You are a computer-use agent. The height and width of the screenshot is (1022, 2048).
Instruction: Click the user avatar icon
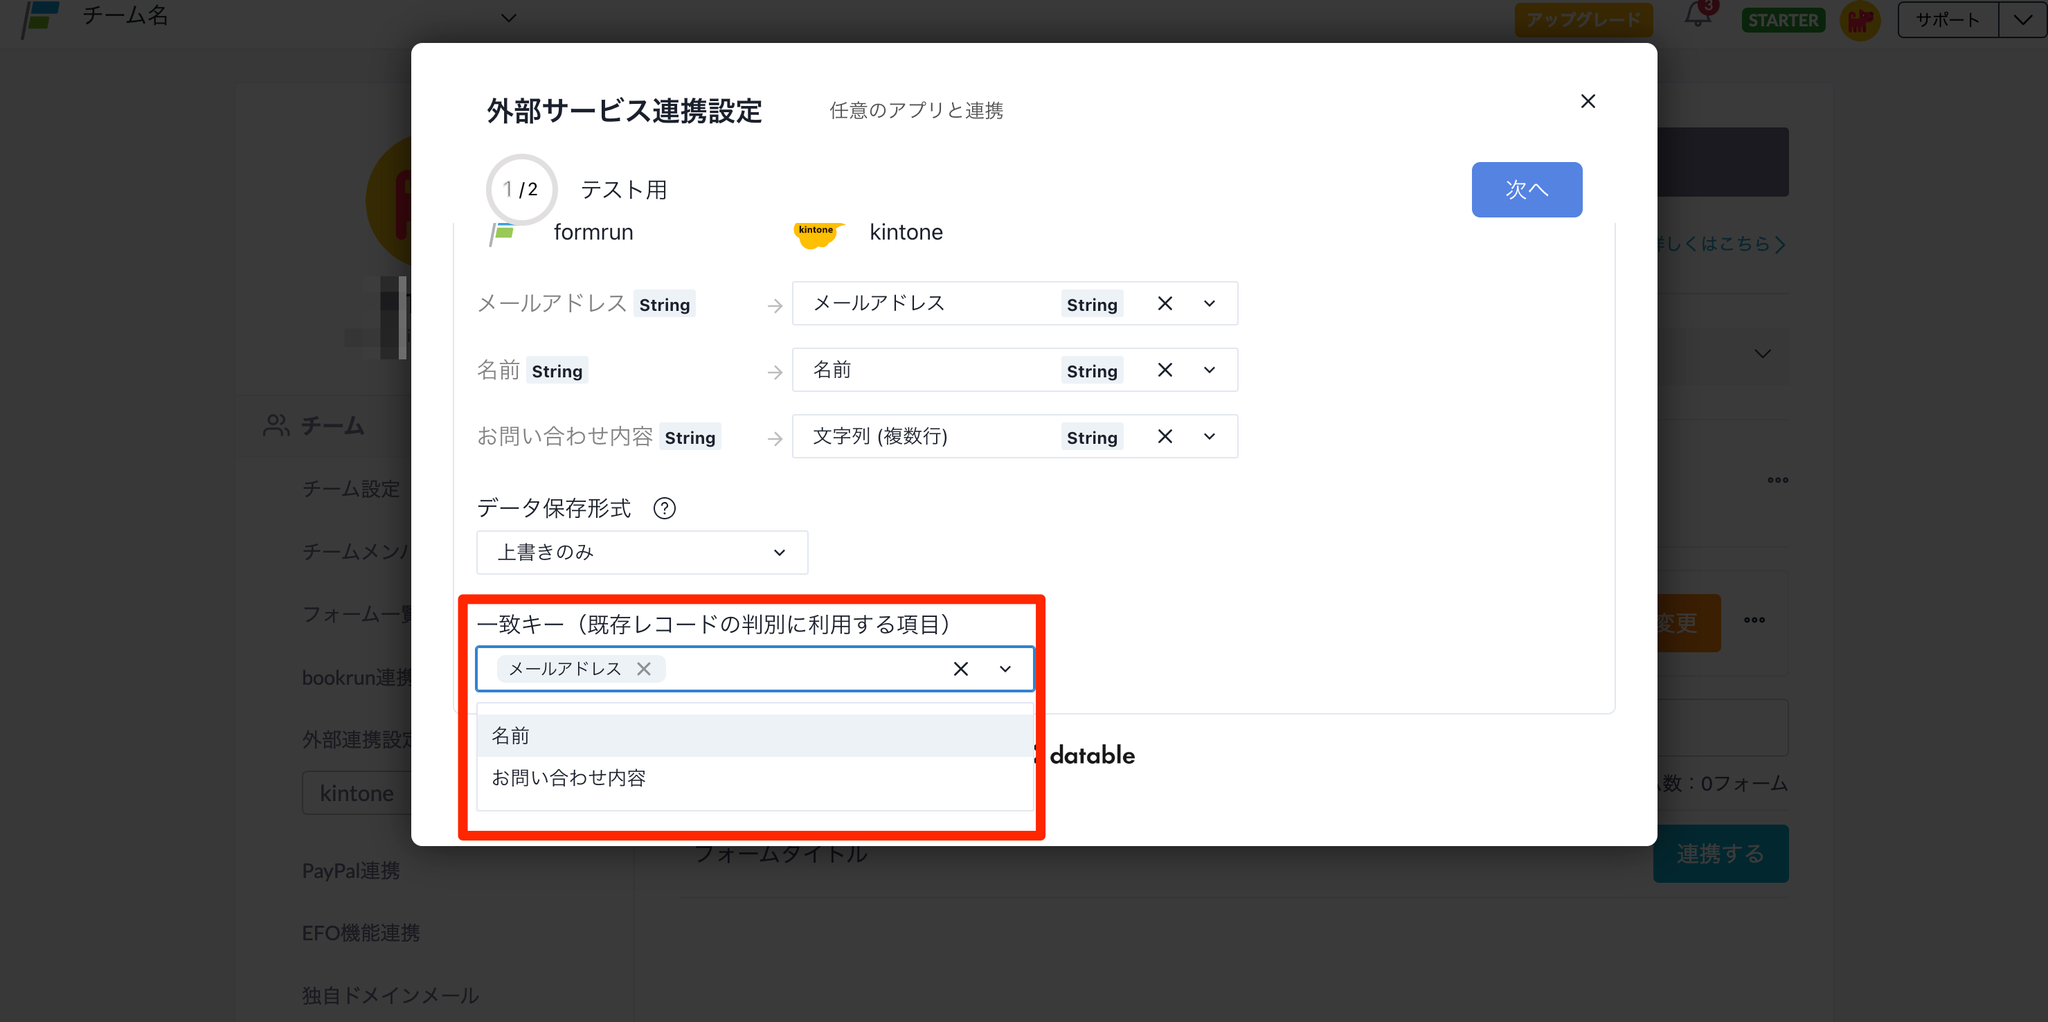tap(1859, 20)
